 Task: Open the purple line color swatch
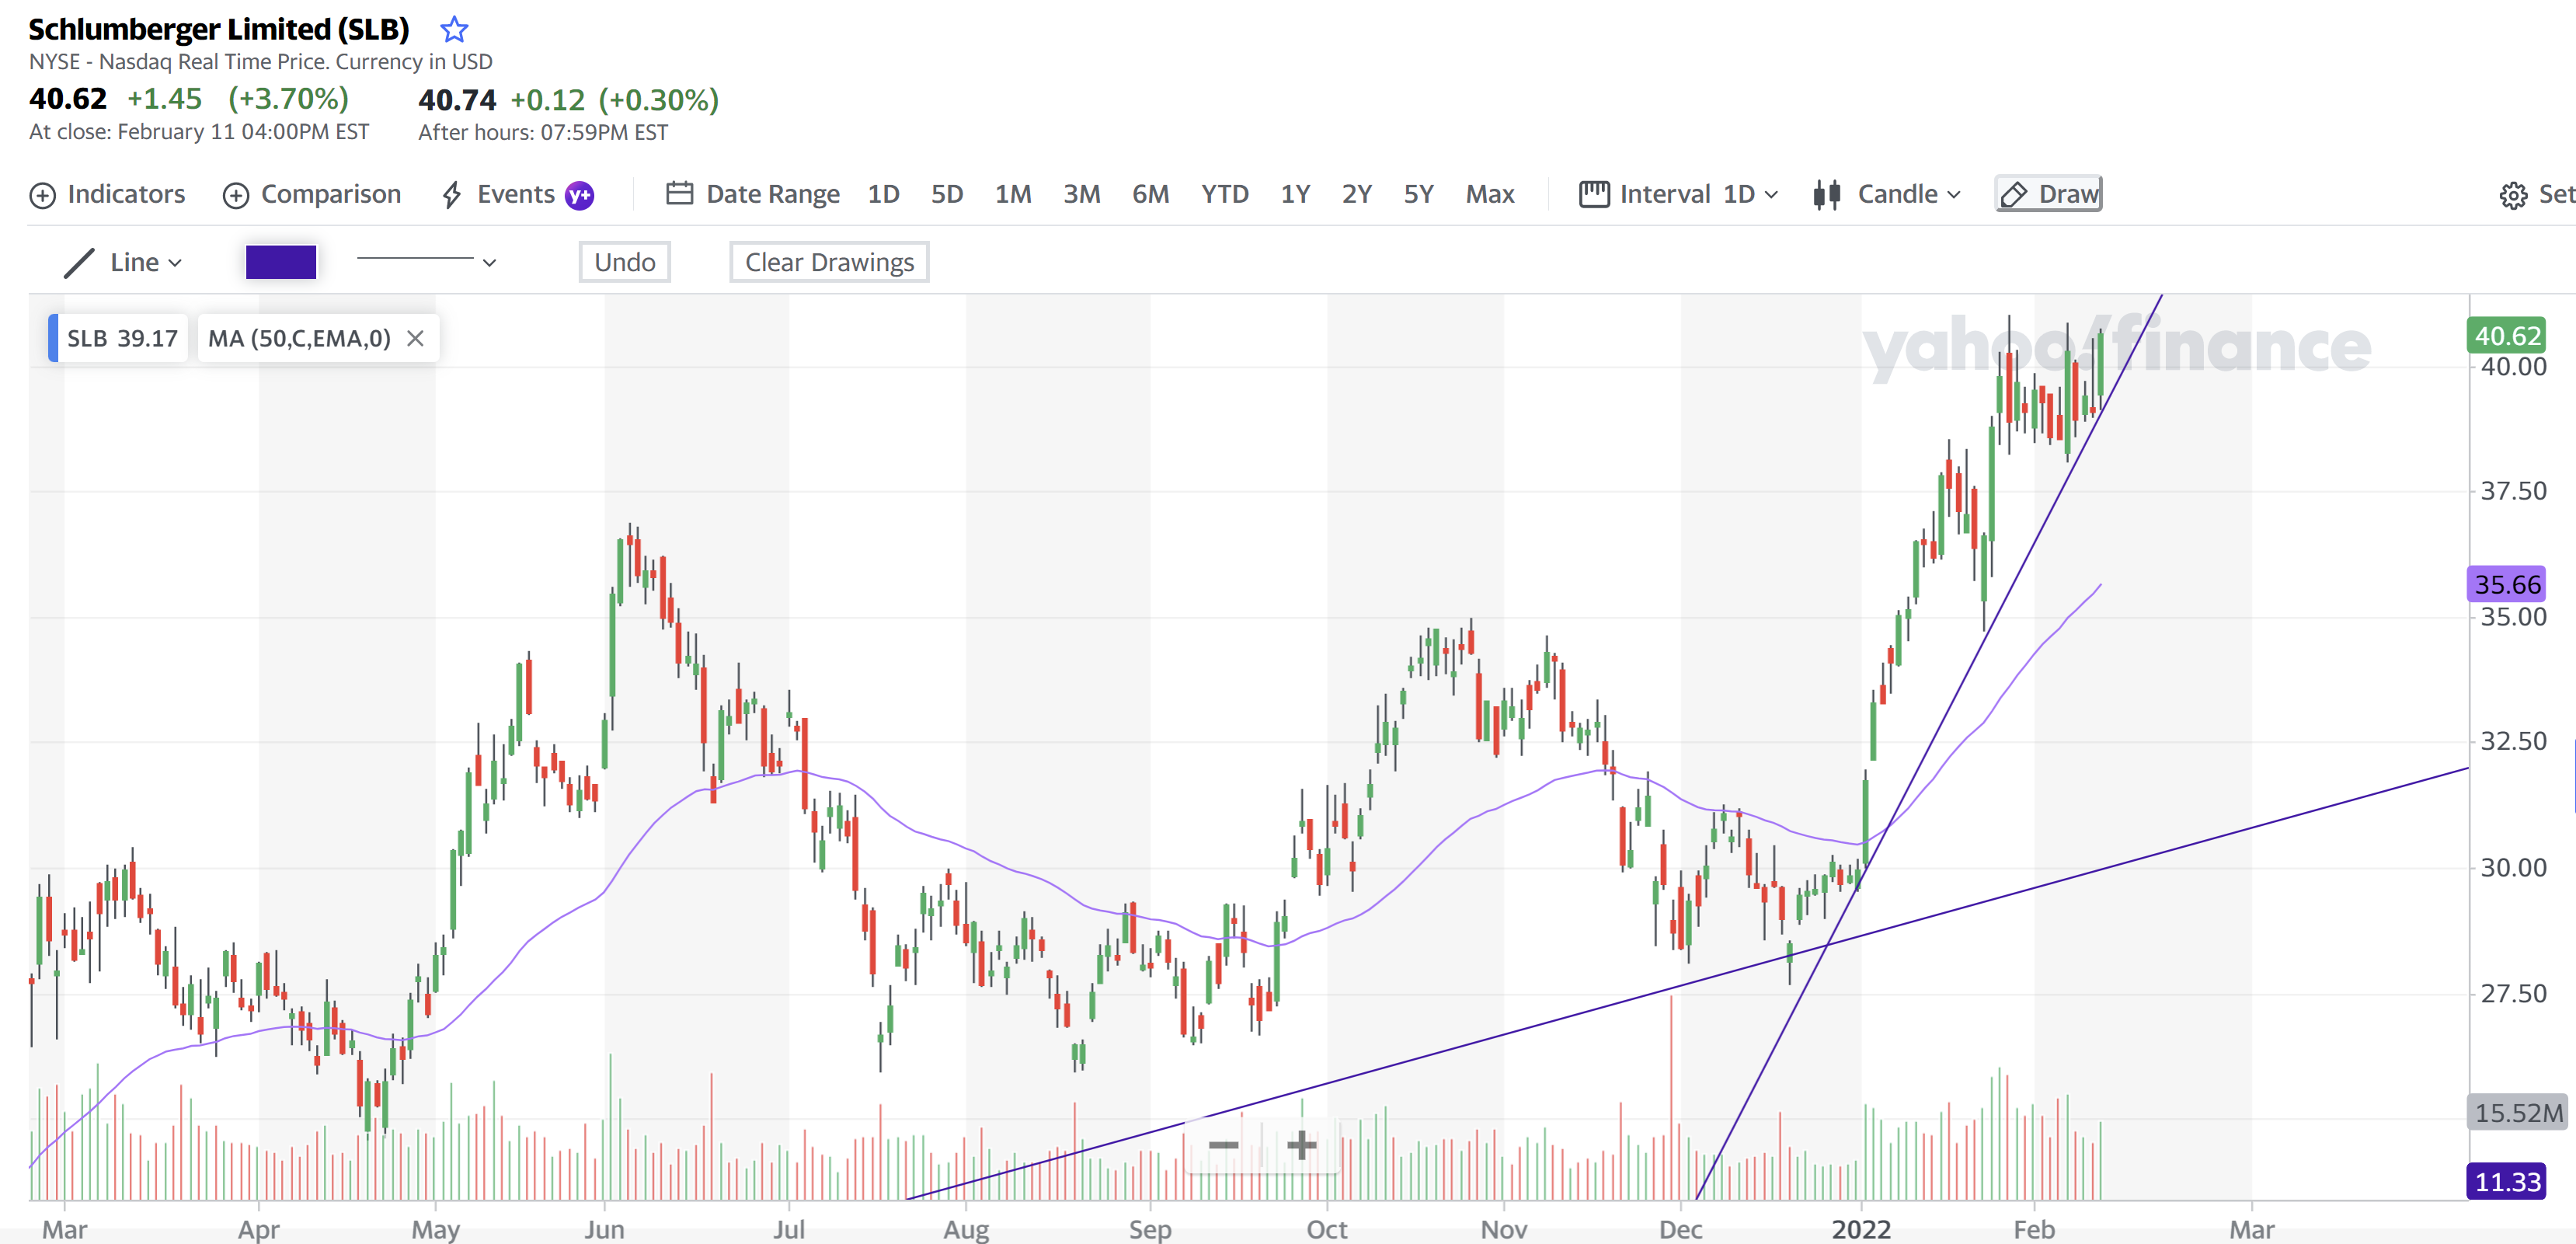click(x=281, y=262)
